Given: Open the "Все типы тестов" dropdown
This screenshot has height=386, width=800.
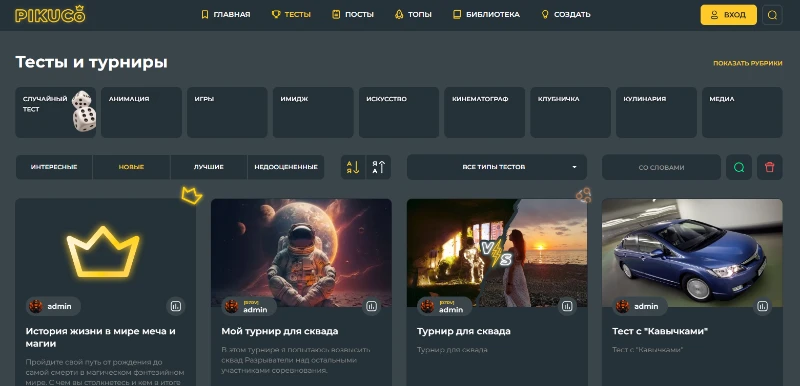Looking at the screenshot, I should tap(496, 167).
